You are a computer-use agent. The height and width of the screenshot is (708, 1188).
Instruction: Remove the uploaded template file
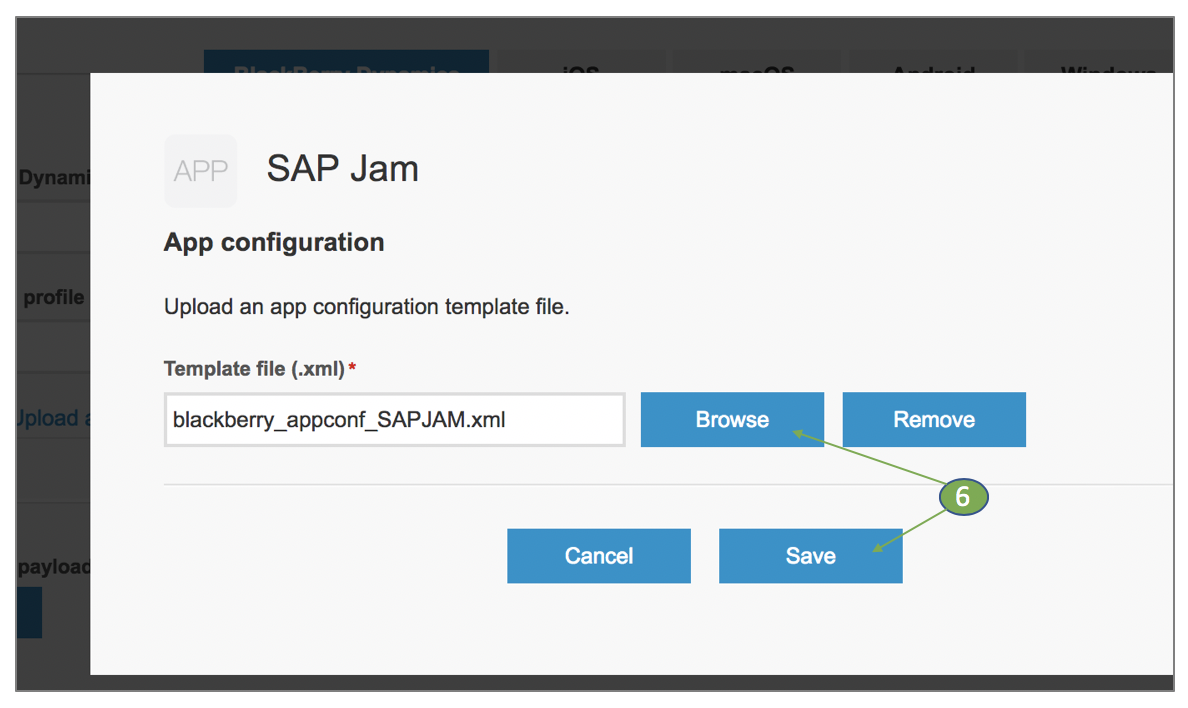(934, 420)
